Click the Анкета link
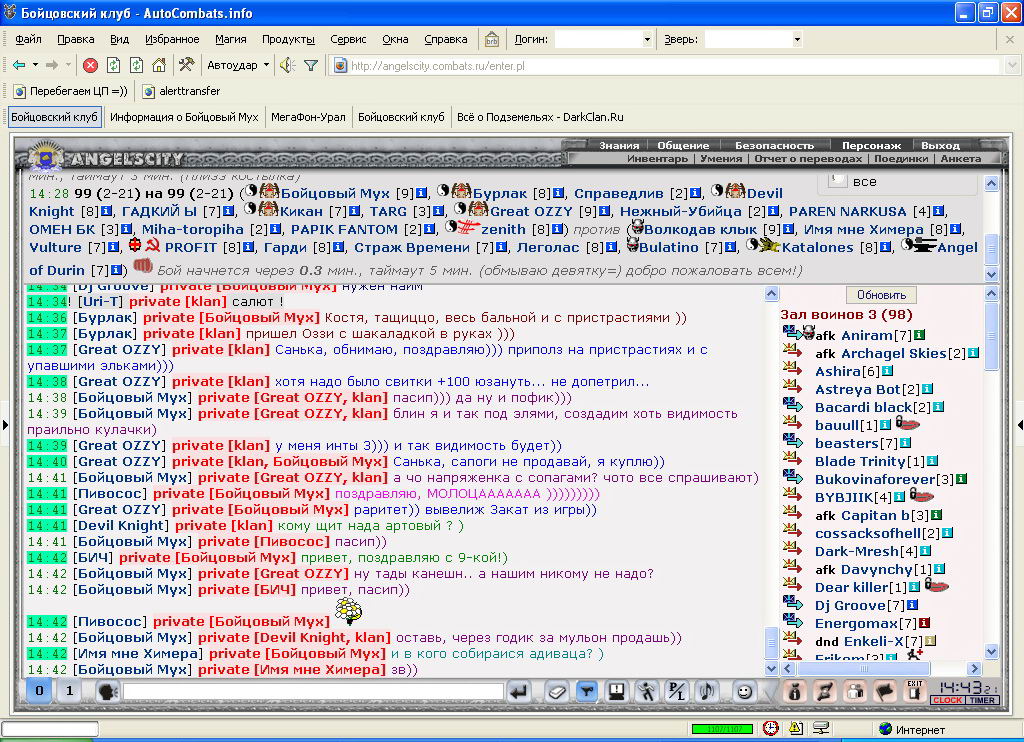 [x=960, y=159]
